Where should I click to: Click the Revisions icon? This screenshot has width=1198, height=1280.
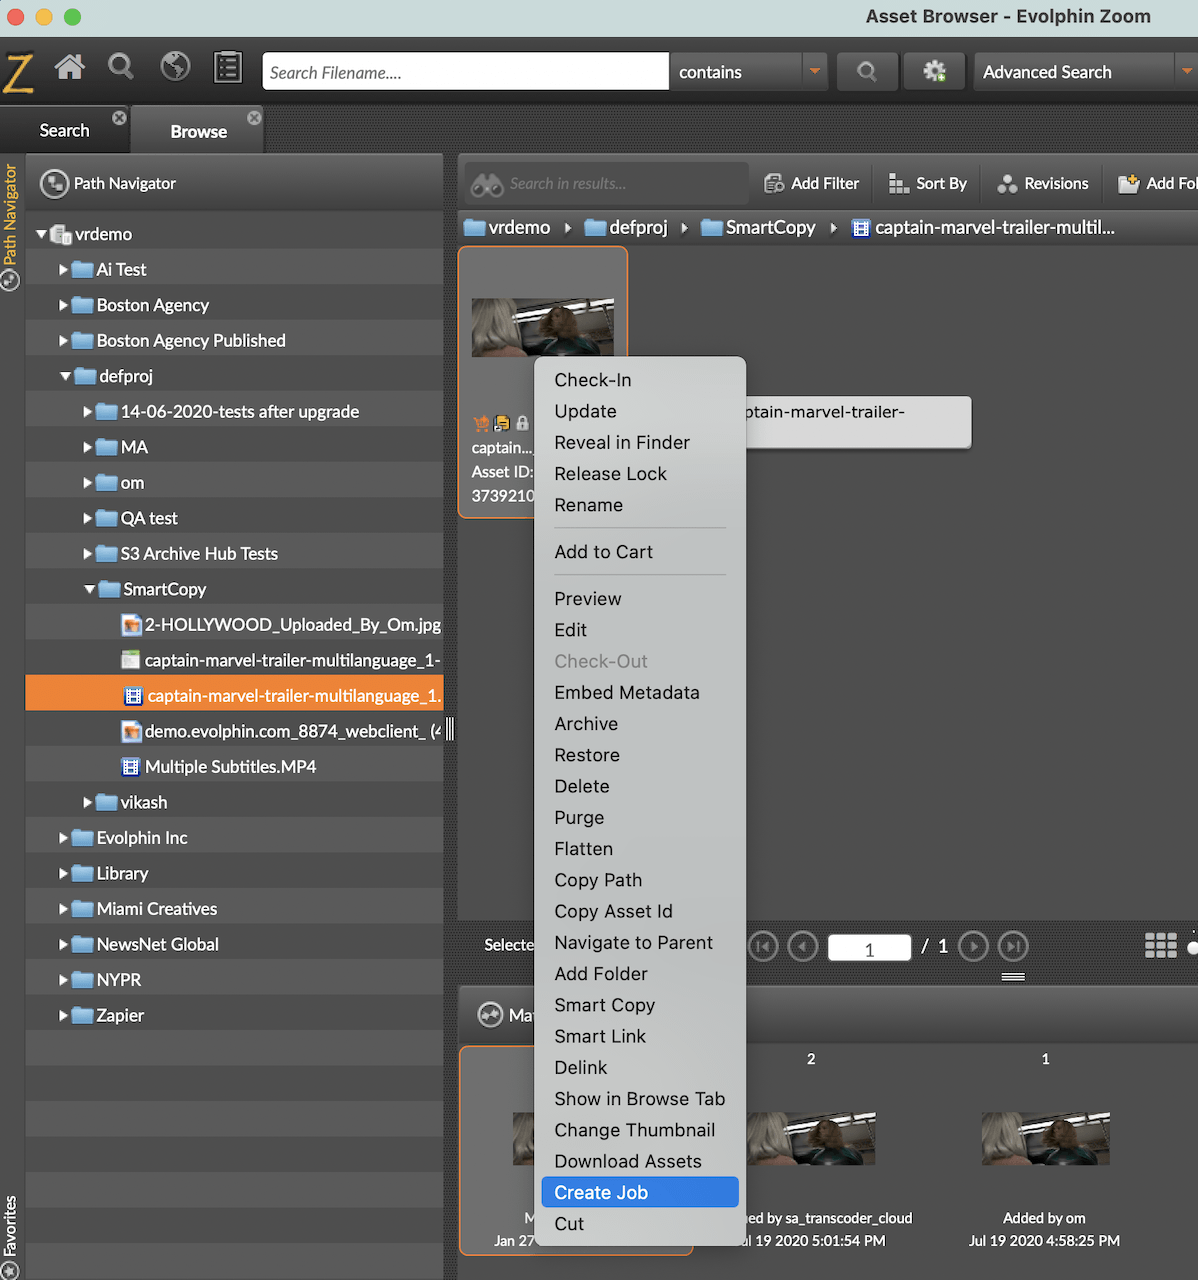[x=1007, y=184]
